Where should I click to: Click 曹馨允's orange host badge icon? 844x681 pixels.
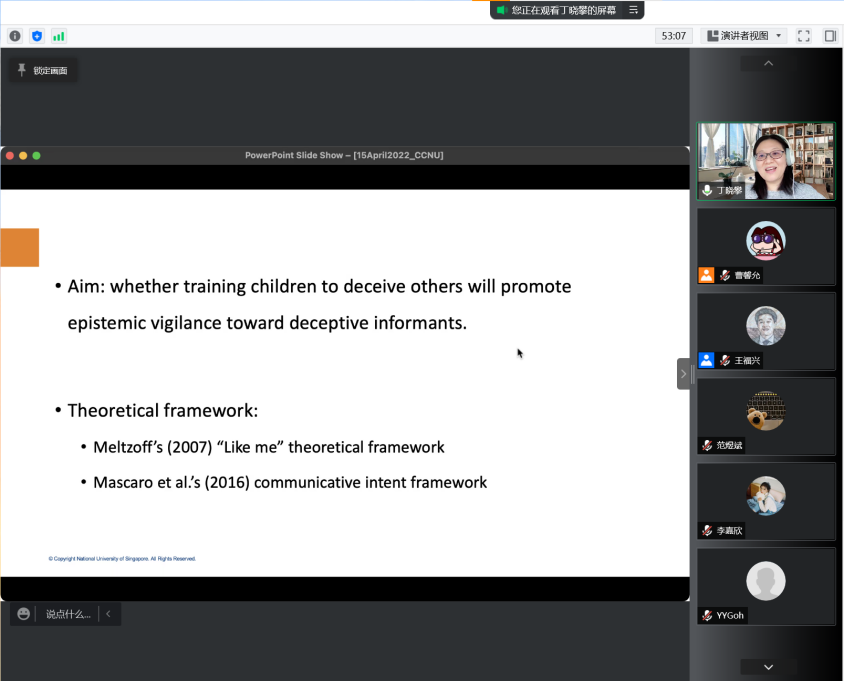[x=707, y=275]
